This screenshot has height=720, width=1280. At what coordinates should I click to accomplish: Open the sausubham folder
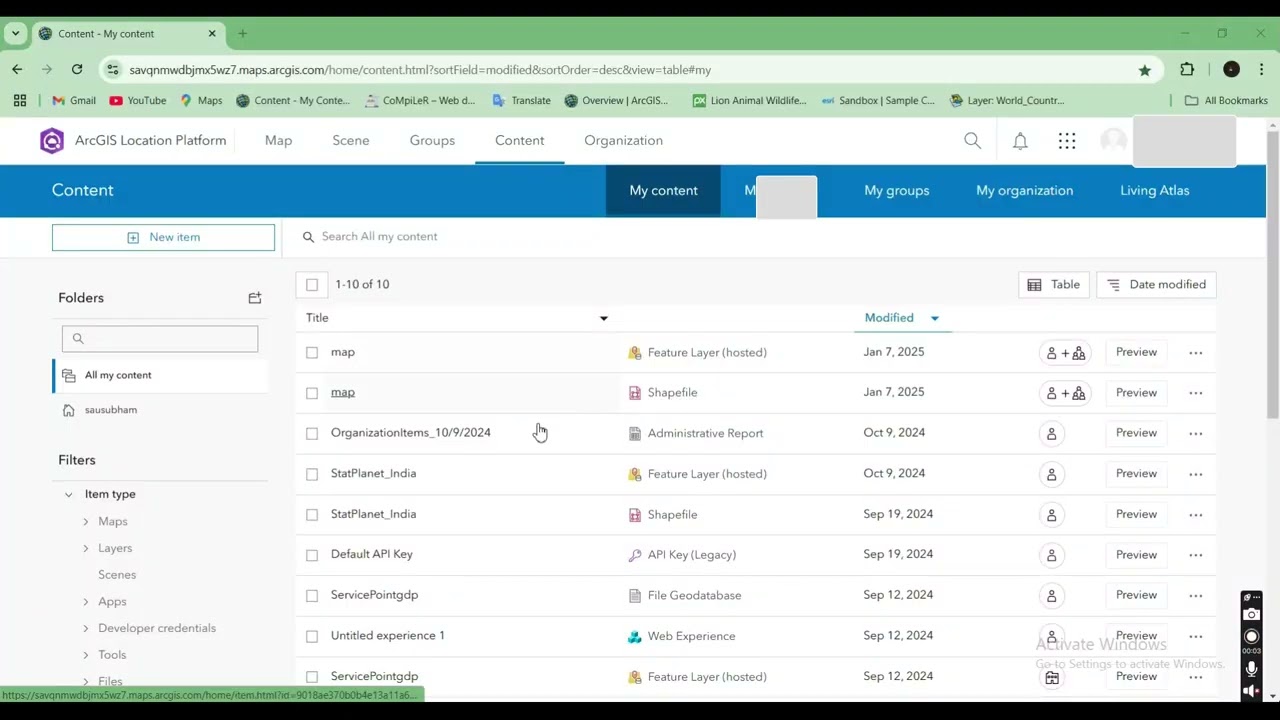click(x=110, y=410)
